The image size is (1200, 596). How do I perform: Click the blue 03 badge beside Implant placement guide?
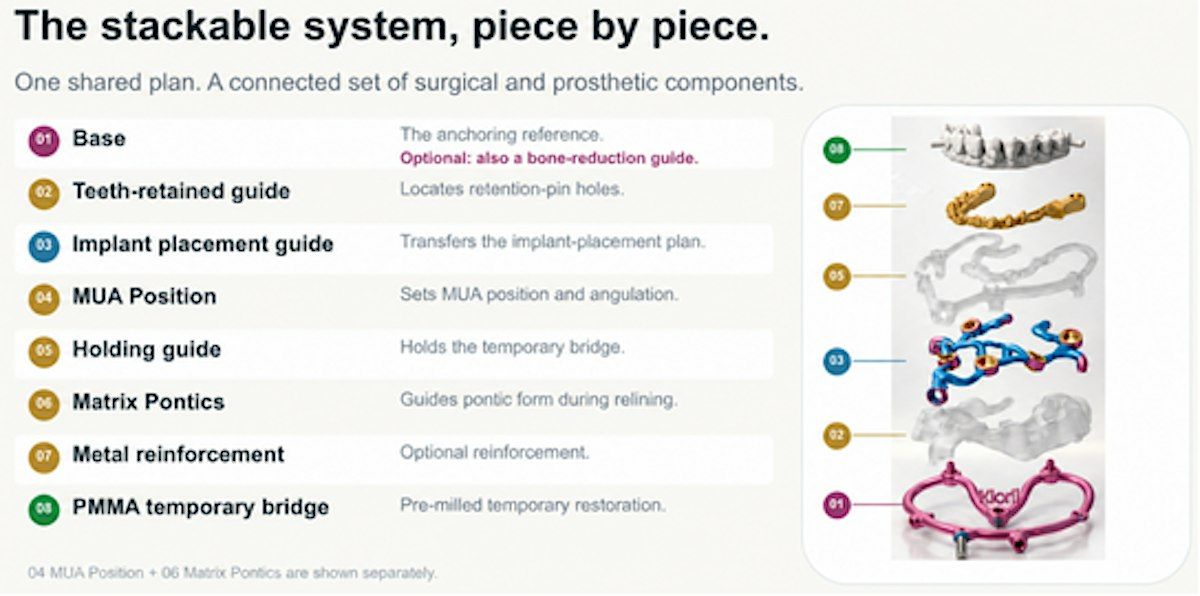(x=43, y=244)
